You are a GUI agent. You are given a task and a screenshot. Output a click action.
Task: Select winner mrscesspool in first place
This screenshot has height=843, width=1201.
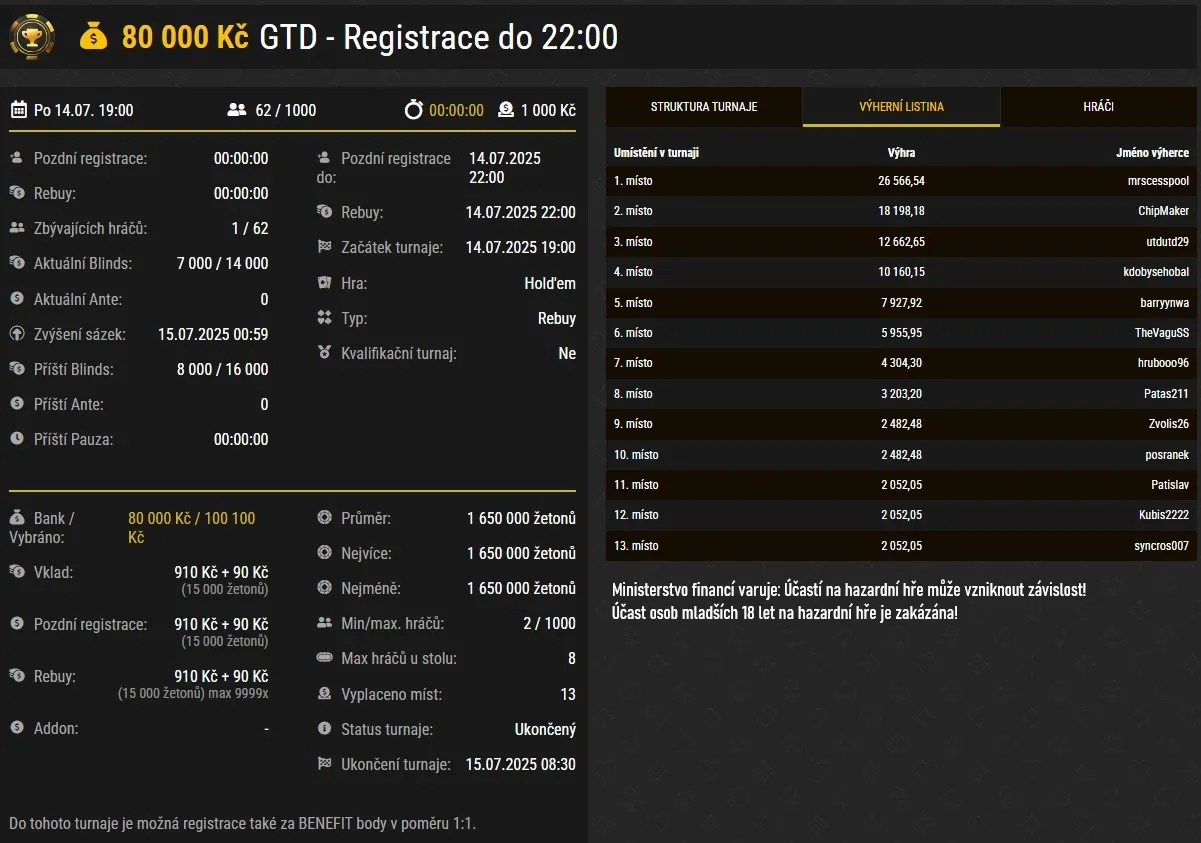(1156, 181)
